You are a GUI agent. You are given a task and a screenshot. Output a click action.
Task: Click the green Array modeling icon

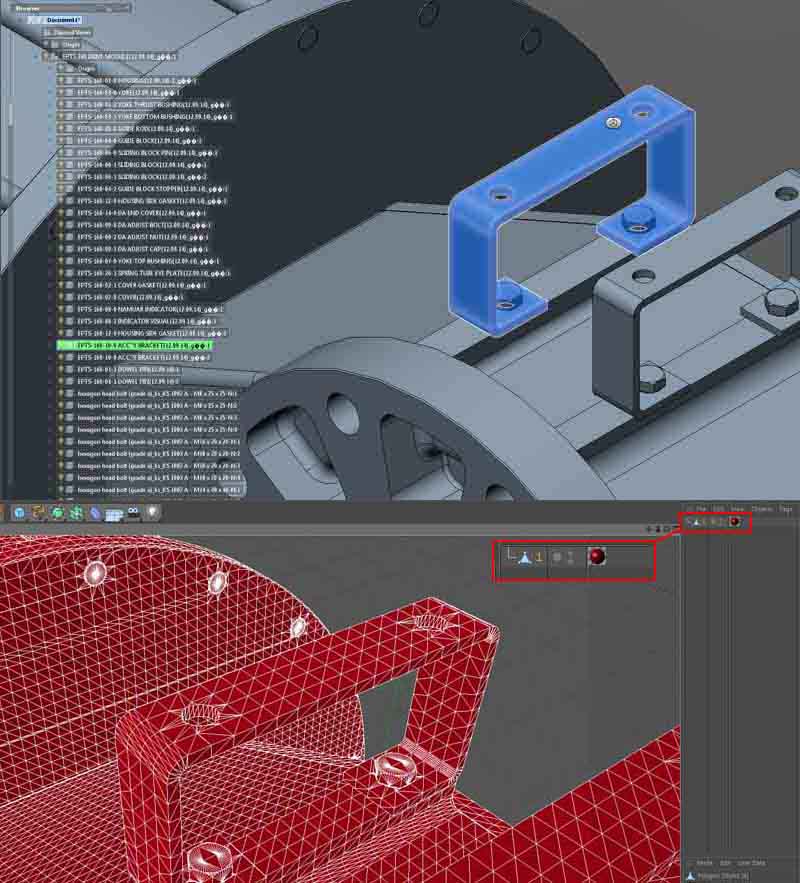(76, 512)
